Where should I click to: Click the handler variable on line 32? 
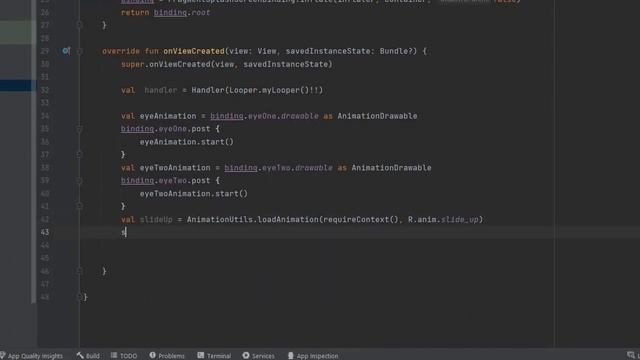pyautogui.click(x=161, y=90)
